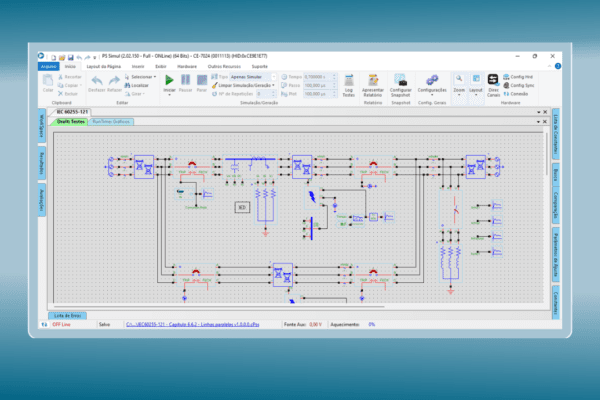Open the Busca right side panel tab
Viewport: 600px width, 400px height.
coord(556,175)
